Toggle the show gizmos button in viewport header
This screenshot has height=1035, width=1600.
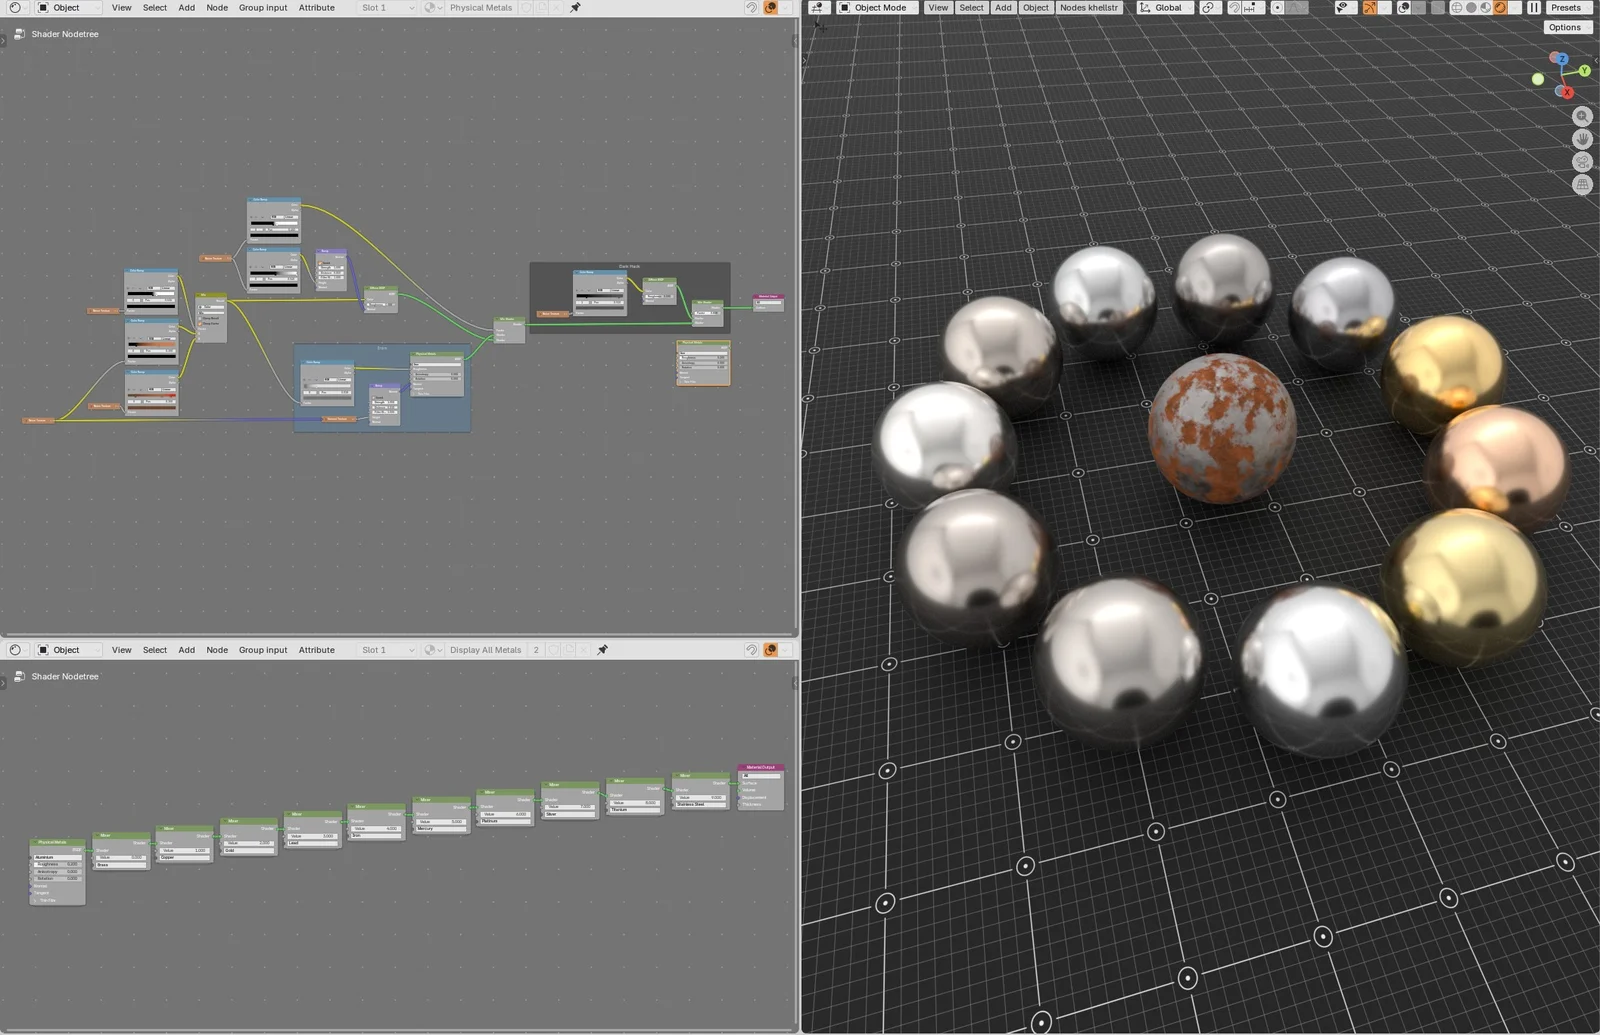pos(1370,8)
